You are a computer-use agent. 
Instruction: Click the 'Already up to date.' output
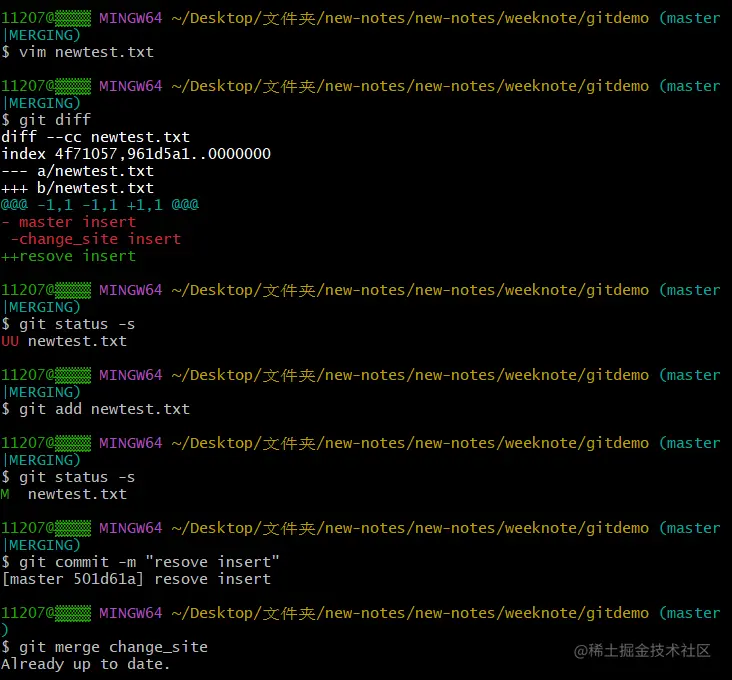point(85,664)
